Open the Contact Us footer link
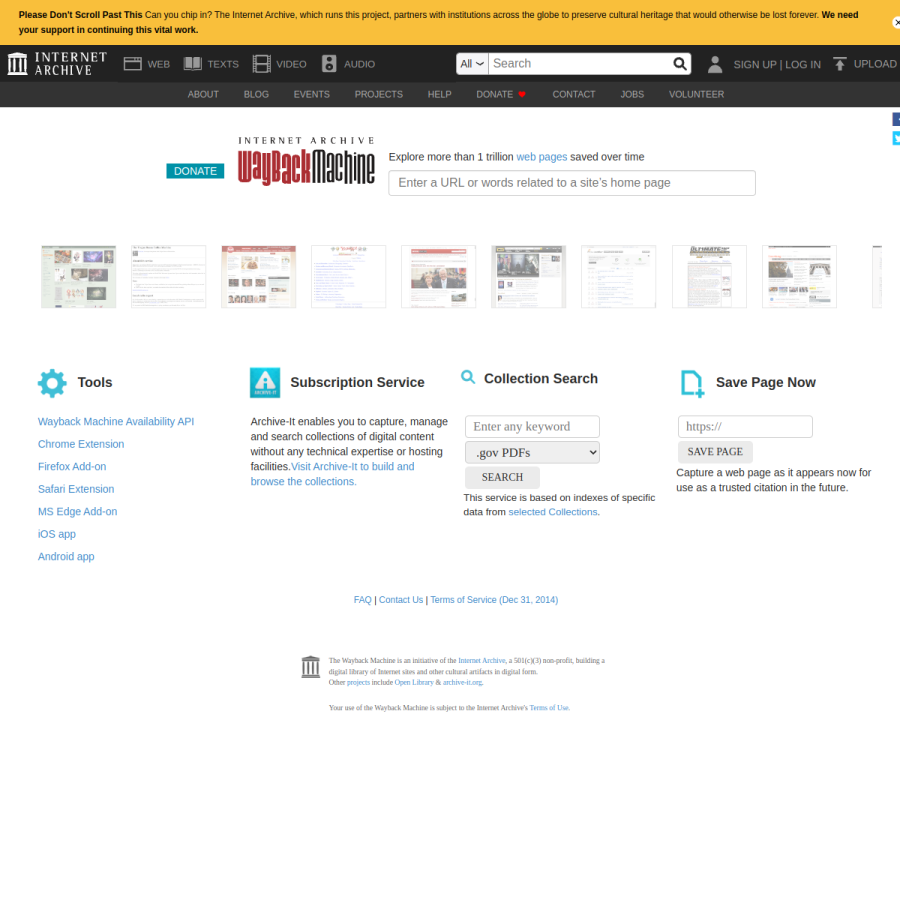900x900 pixels. point(401,600)
